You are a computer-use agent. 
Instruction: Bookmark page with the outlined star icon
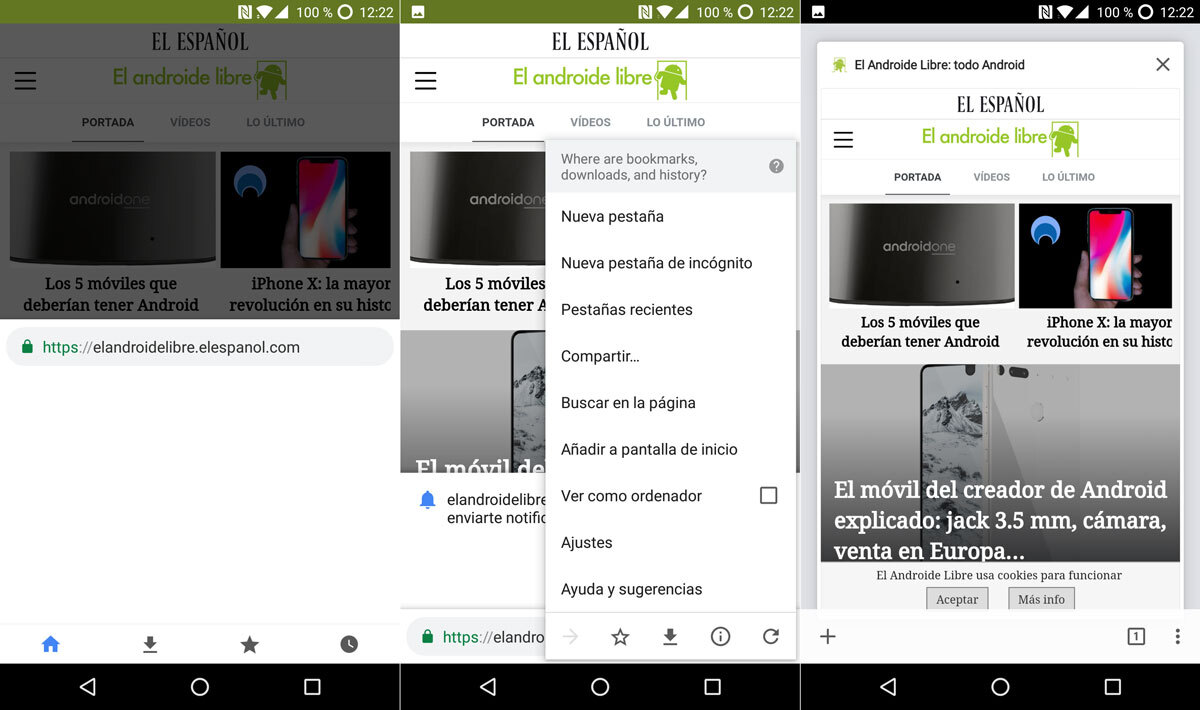pyautogui.click(x=620, y=636)
